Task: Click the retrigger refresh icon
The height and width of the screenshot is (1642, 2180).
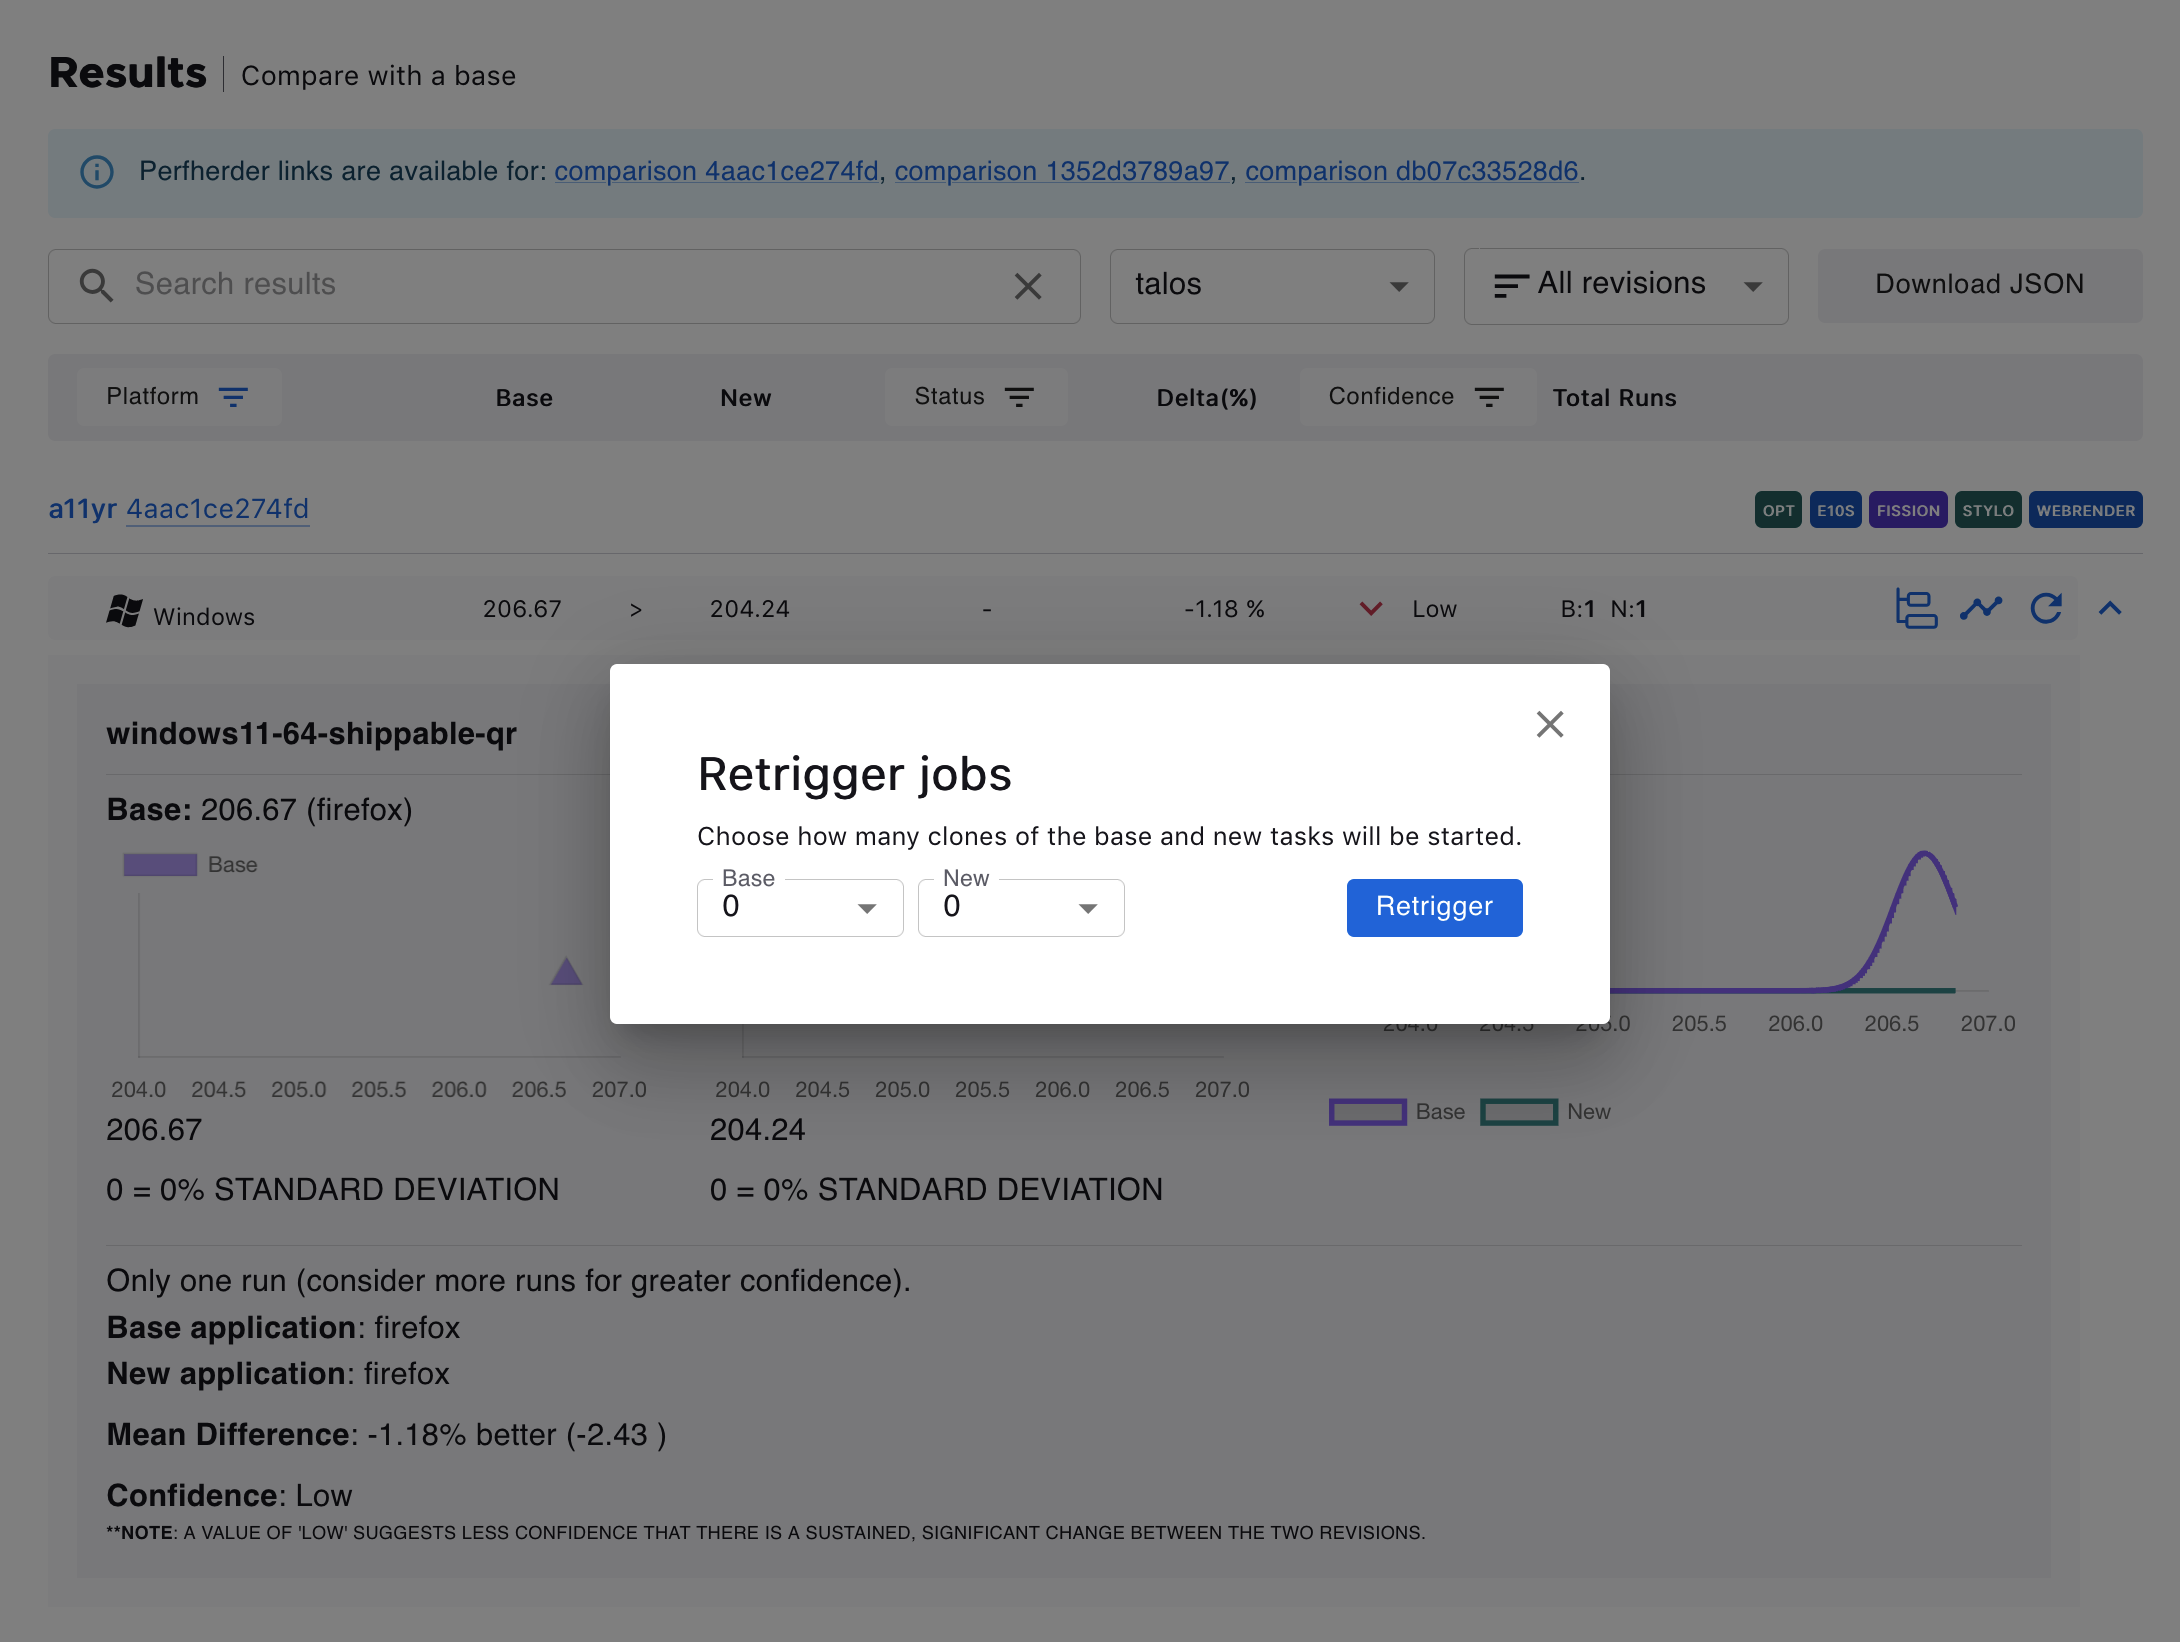Action: [2046, 609]
